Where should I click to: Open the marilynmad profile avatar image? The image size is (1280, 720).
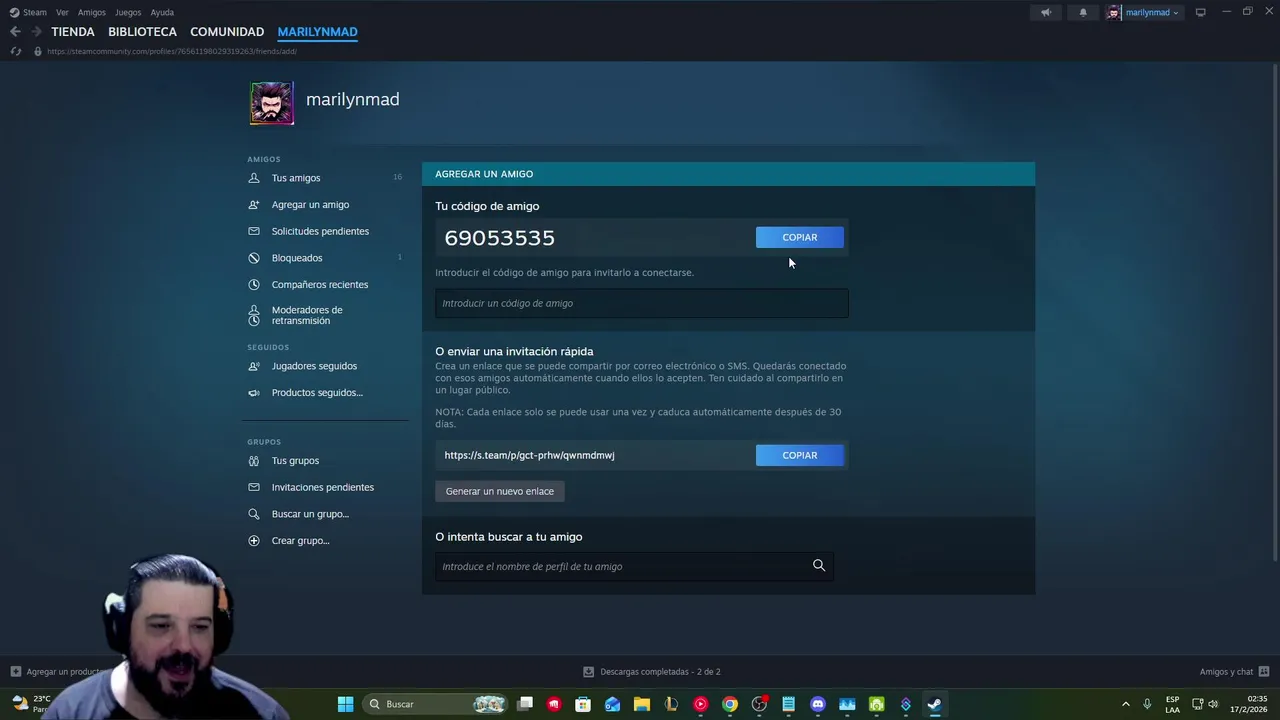[272, 103]
